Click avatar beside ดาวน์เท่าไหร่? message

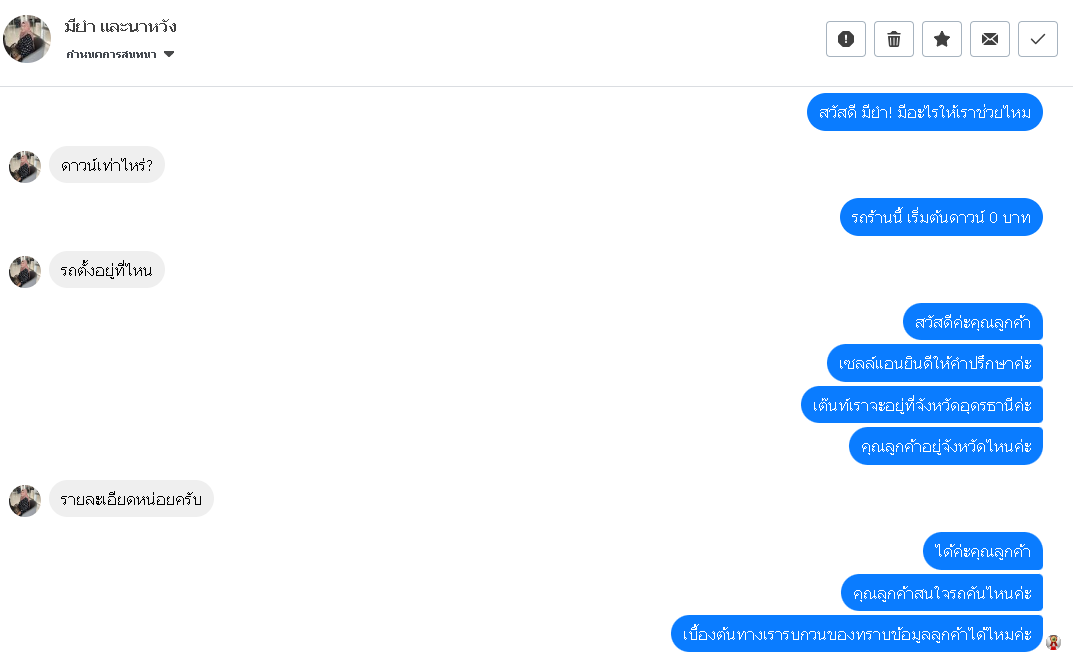pos(25,166)
